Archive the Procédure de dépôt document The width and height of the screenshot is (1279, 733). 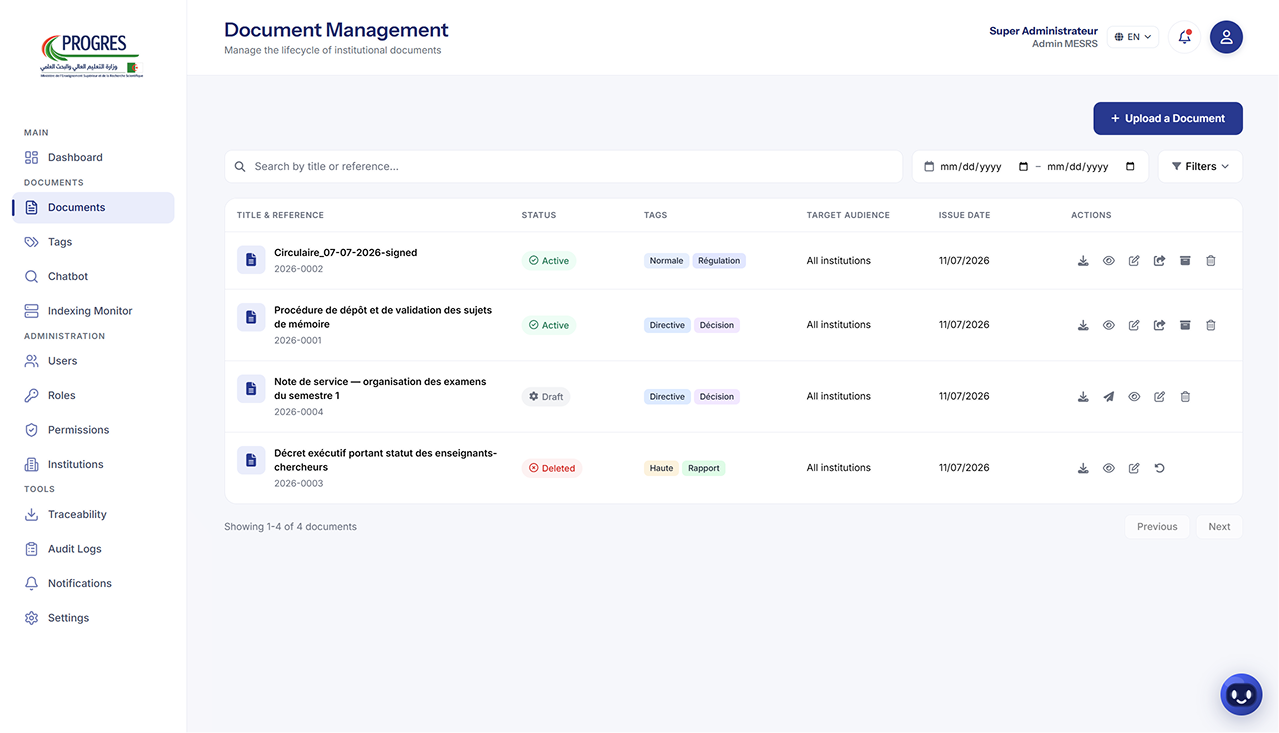[x=1185, y=325]
